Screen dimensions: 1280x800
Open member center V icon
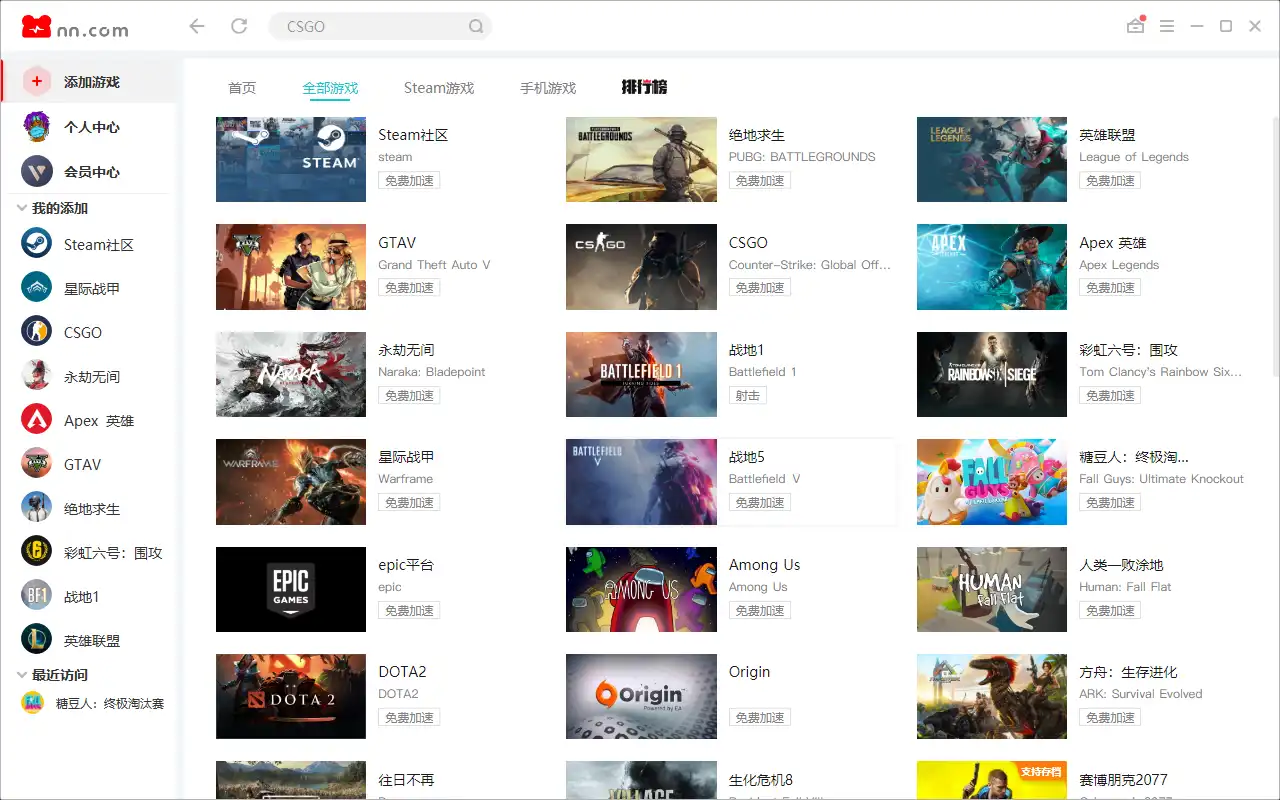point(37,171)
